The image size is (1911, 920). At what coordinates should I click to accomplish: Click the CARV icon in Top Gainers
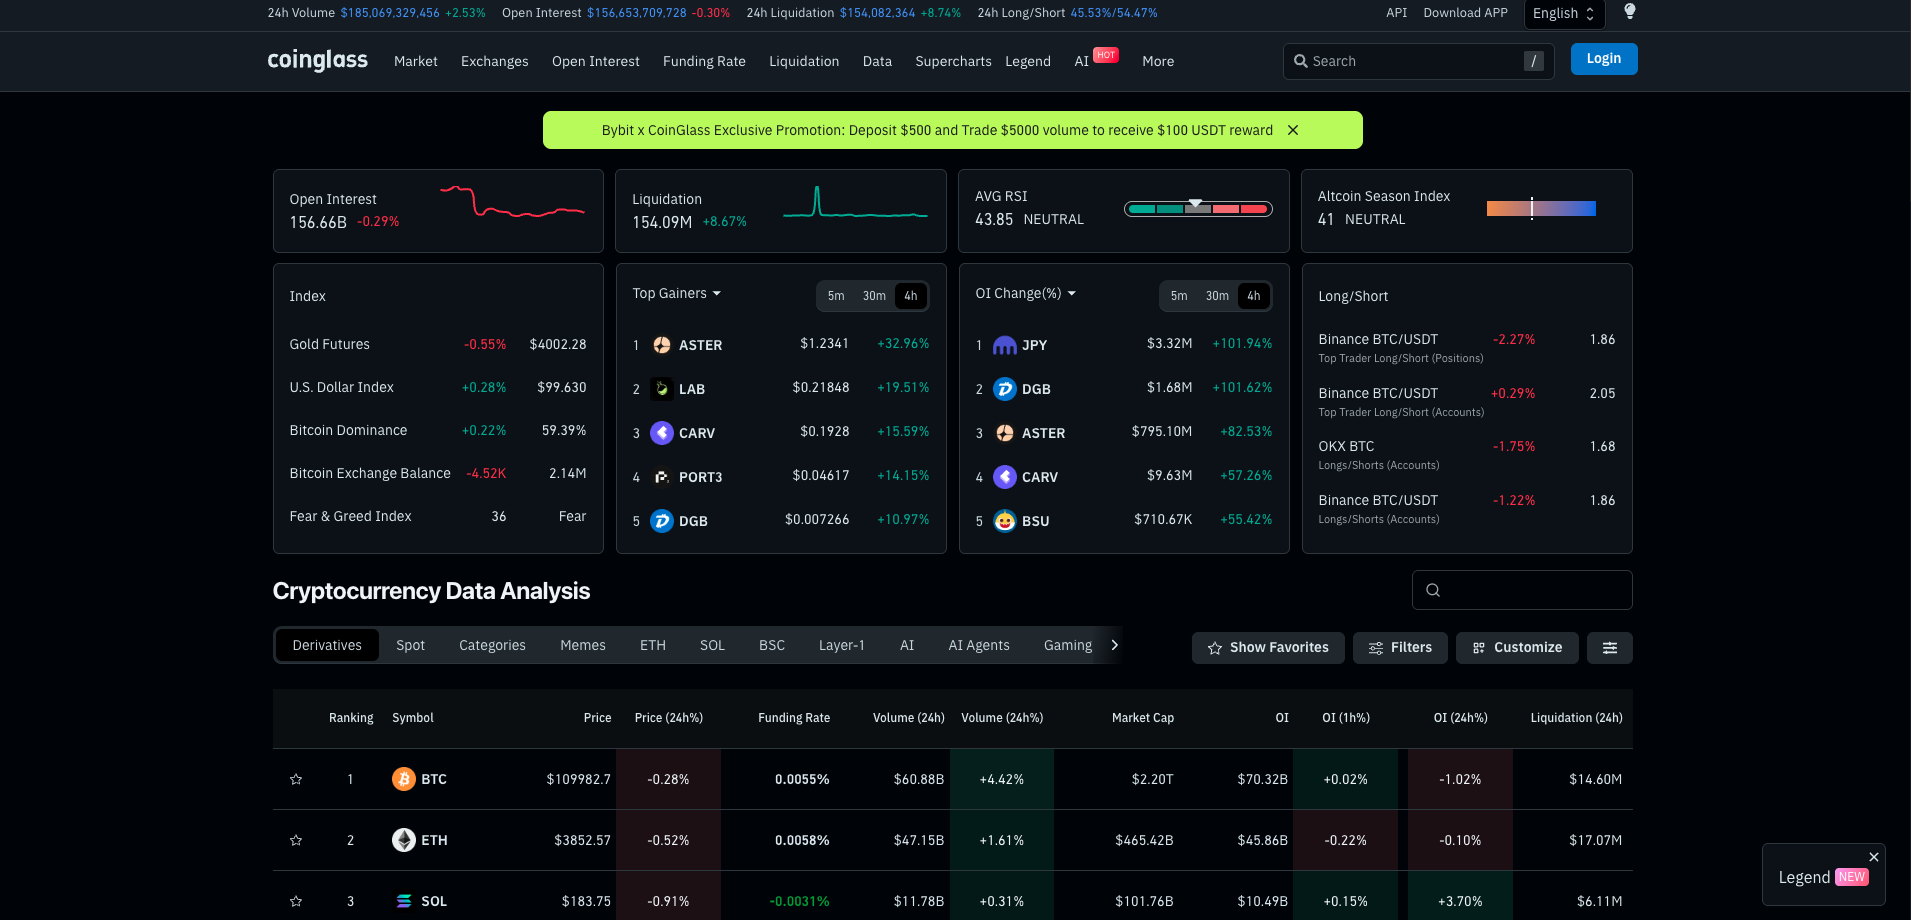[x=662, y=433]
